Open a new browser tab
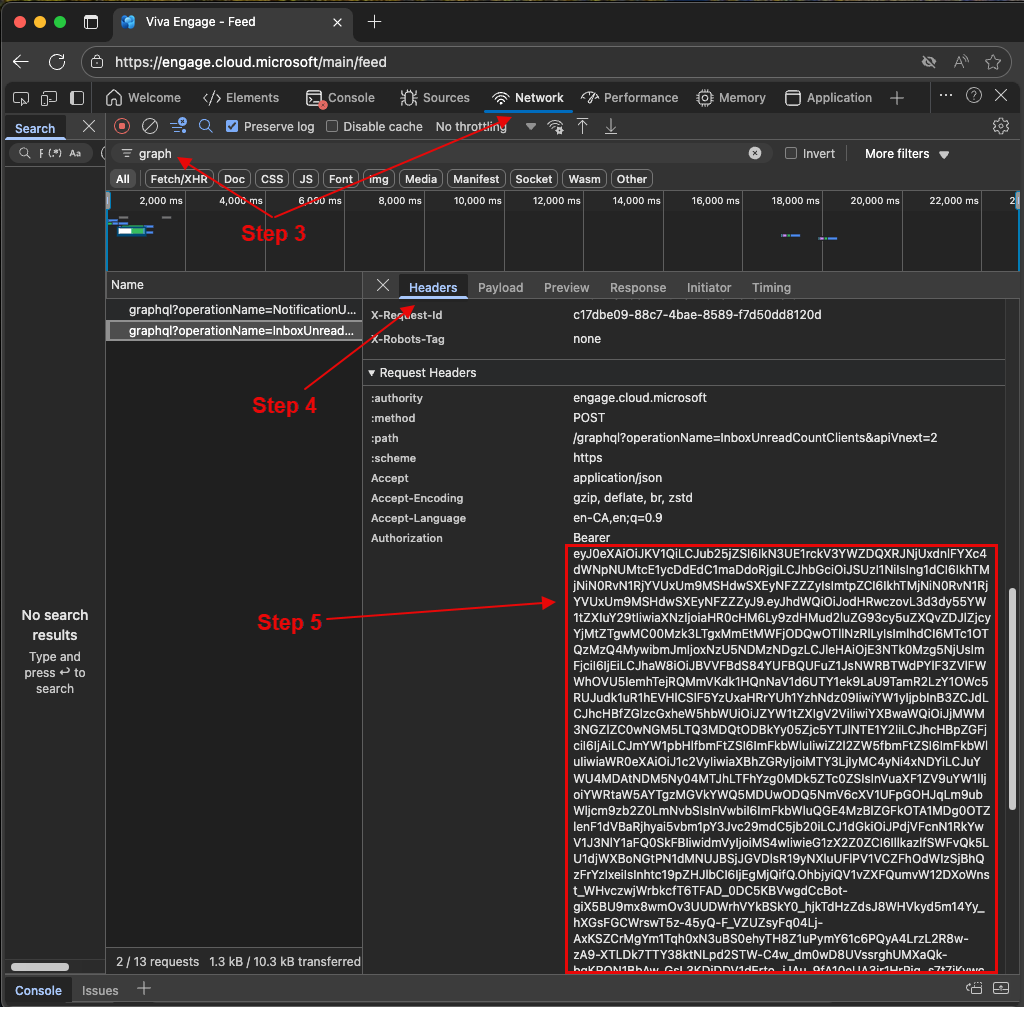 374,22
